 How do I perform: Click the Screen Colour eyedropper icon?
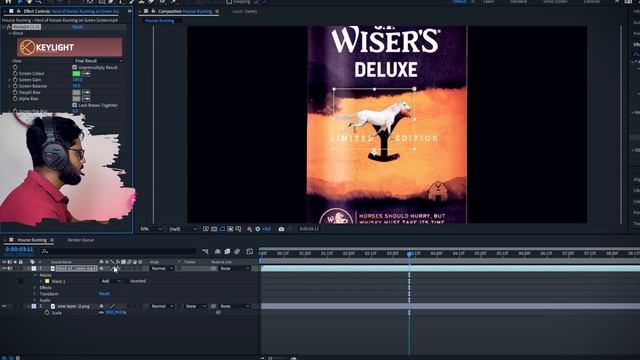[86, 73]
